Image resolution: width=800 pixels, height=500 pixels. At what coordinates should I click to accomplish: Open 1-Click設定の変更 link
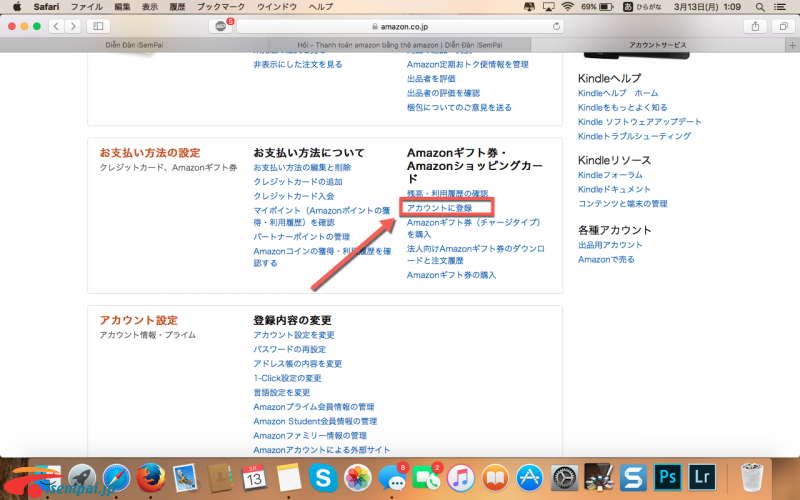coord(287,378)
